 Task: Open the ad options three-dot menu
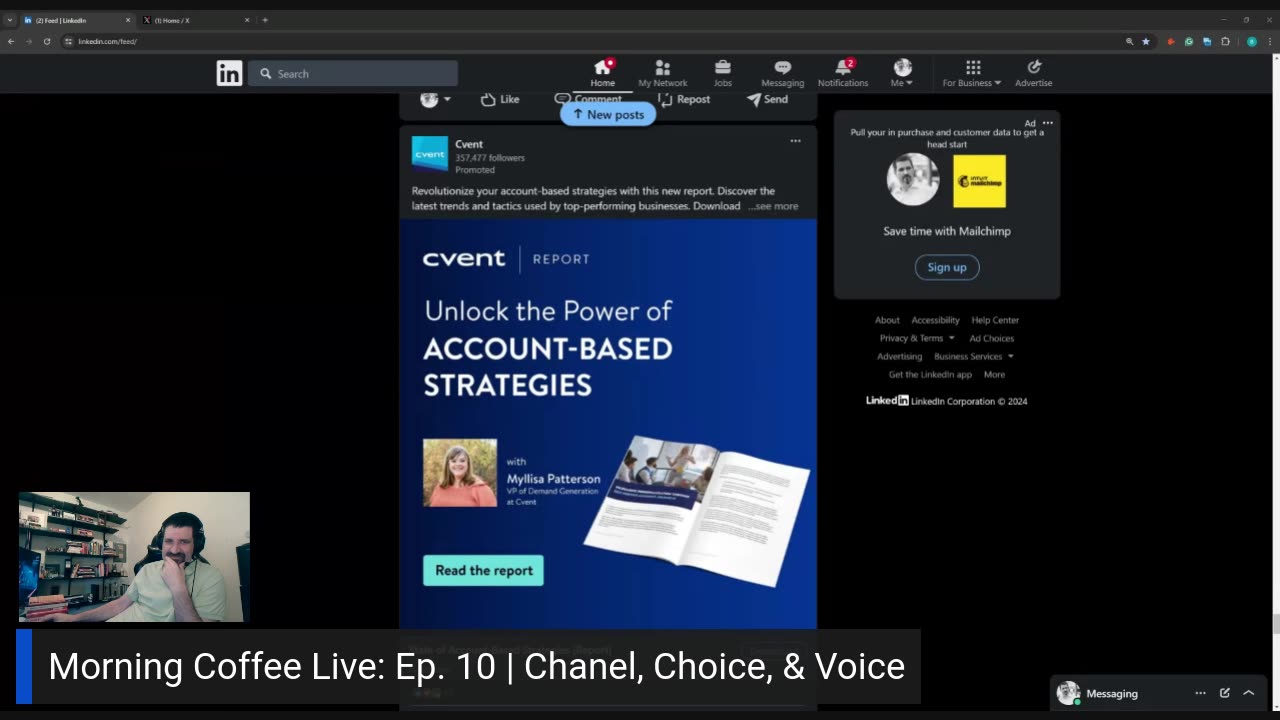(1048, 123)
